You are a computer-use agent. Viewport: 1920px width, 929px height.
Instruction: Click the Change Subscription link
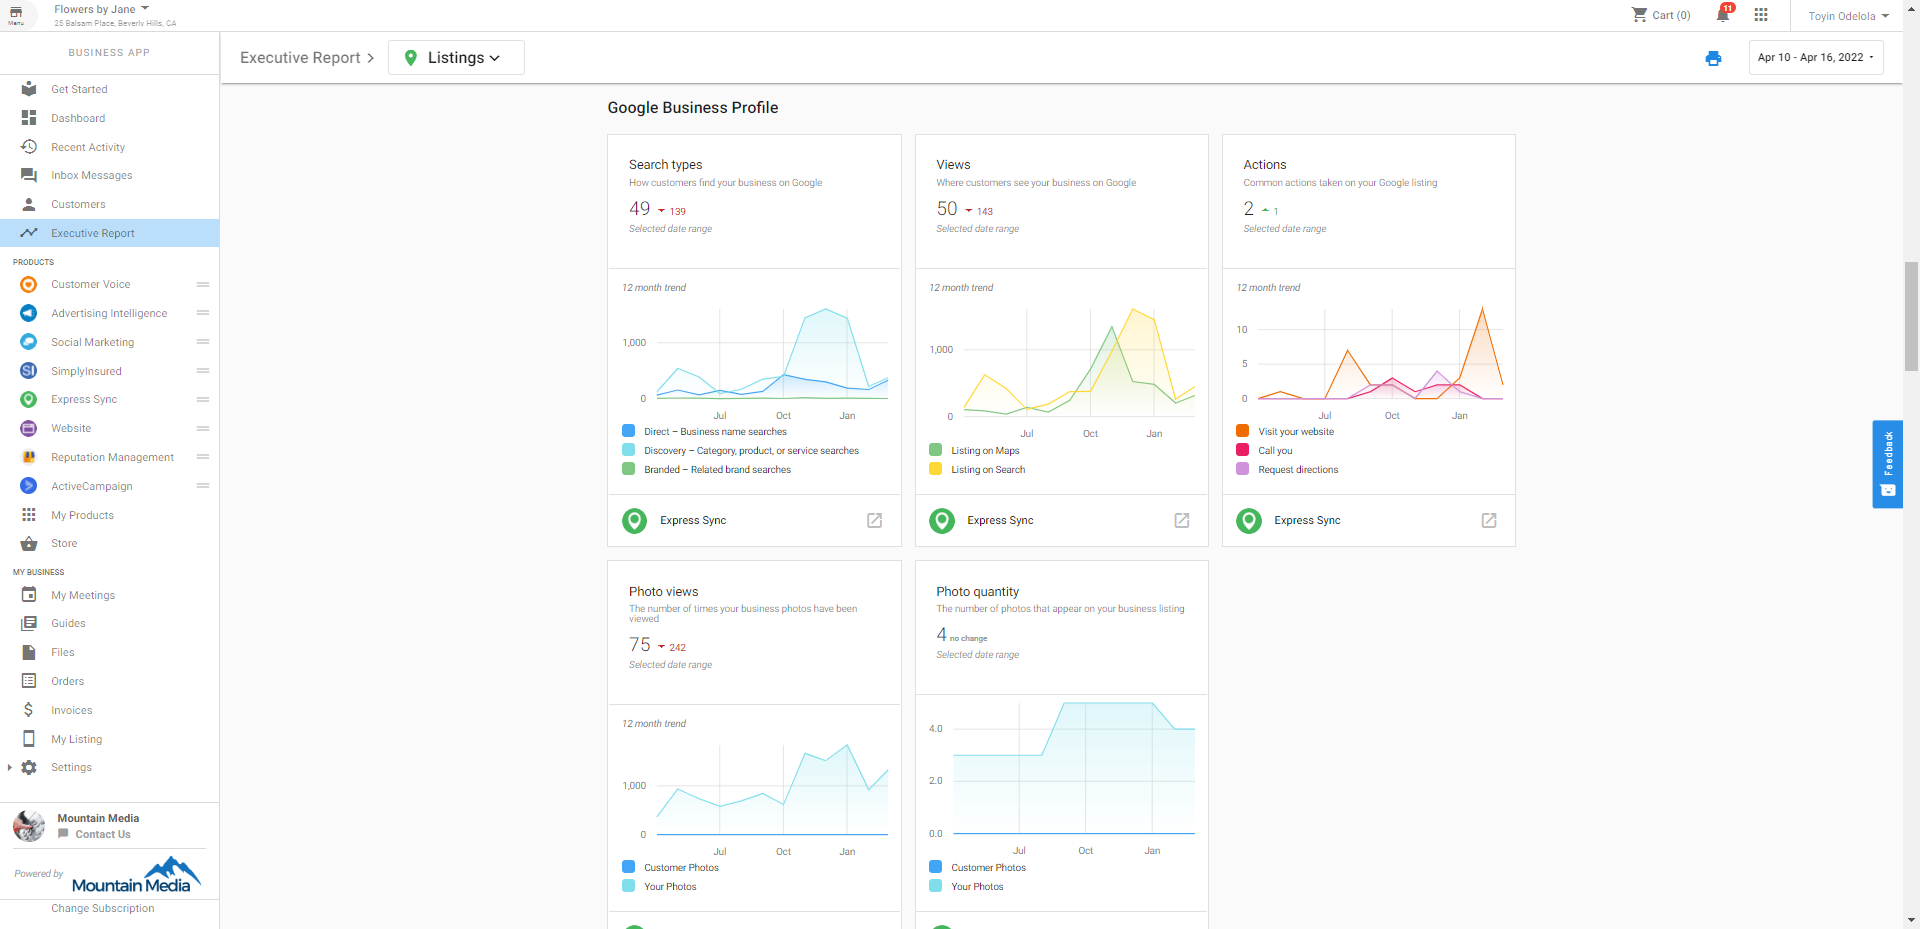103,909
